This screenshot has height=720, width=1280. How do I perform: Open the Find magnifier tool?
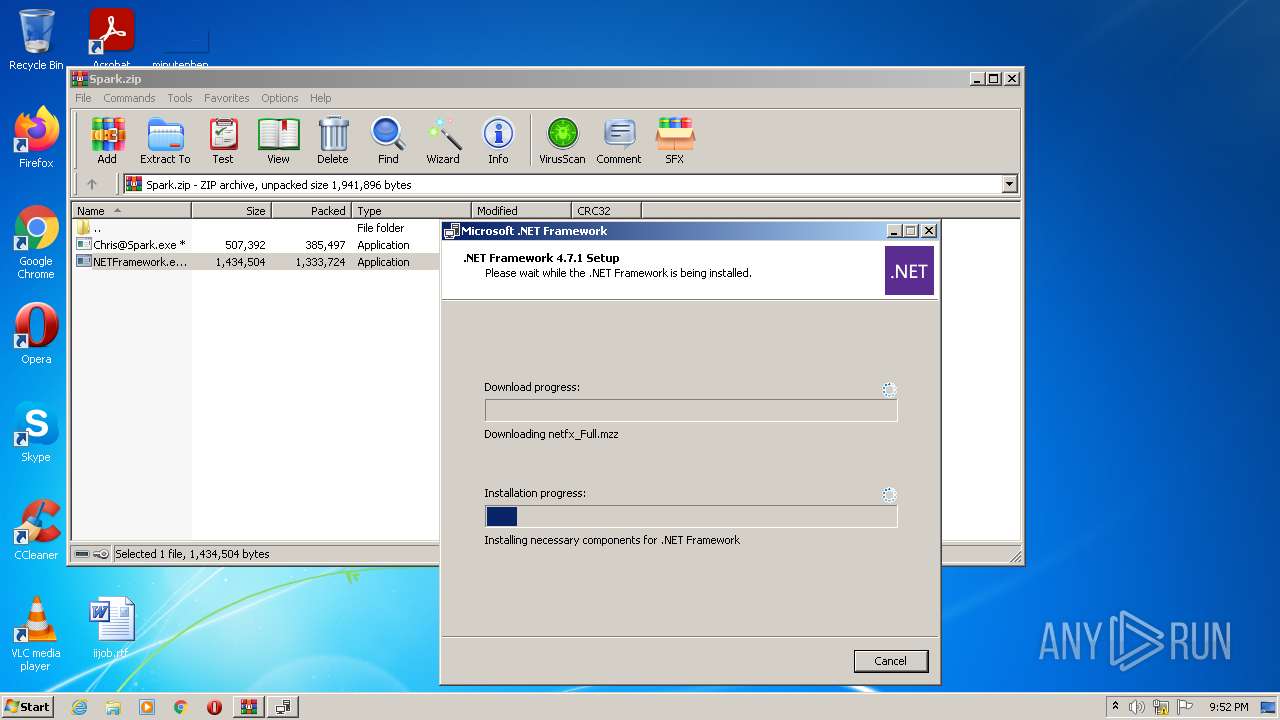(388, 140)
